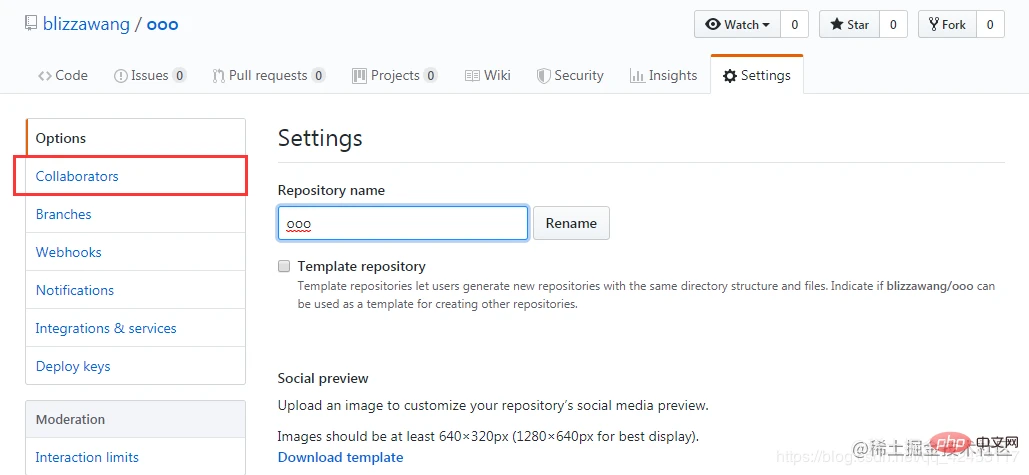Click the Code tab brackets icon
1029x475 pixels.
(45, 76)
